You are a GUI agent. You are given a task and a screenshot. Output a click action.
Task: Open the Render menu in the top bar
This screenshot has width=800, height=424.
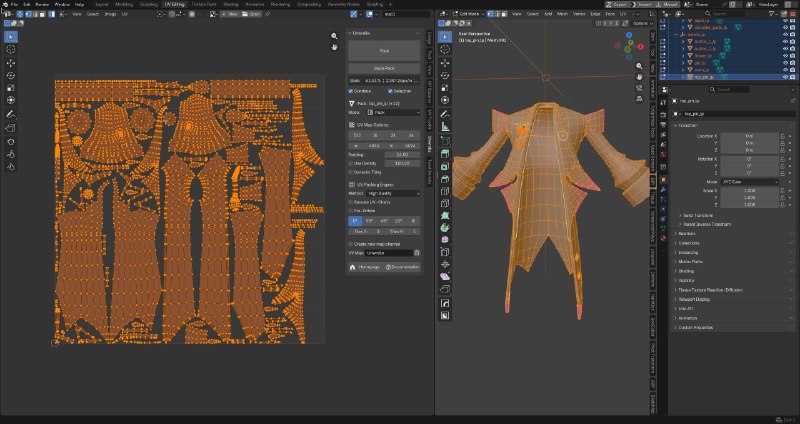42,4
